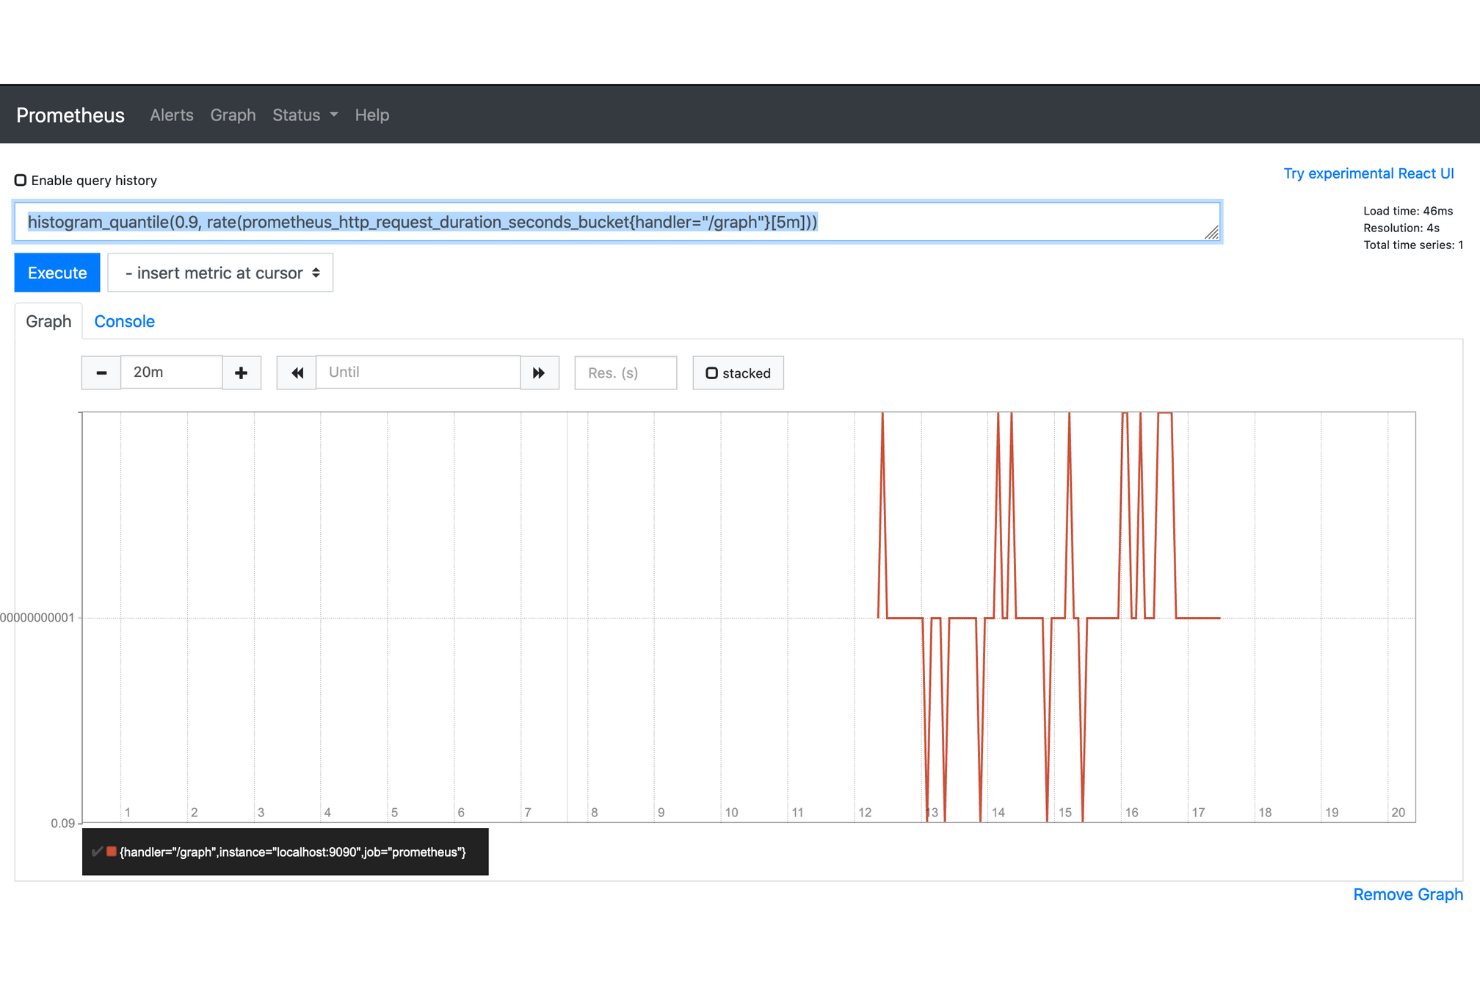Click the x-axis tick label 20
Viewport: 1480px width, 987px height.
click(1398, 812)
